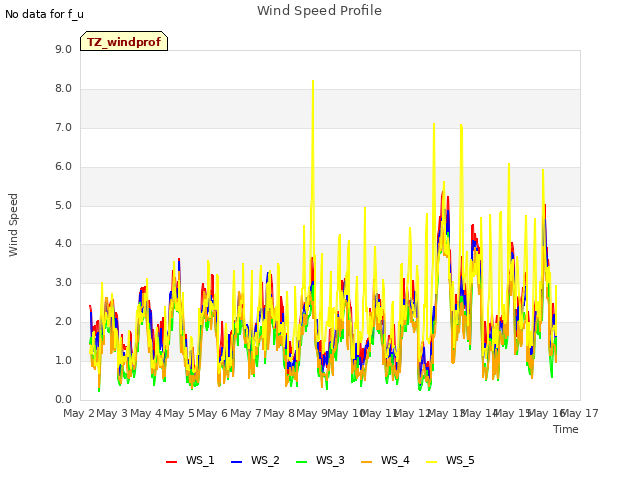Click the 5.0 y-axis tick label
The image size is (640, 480).
pos(63,206)
